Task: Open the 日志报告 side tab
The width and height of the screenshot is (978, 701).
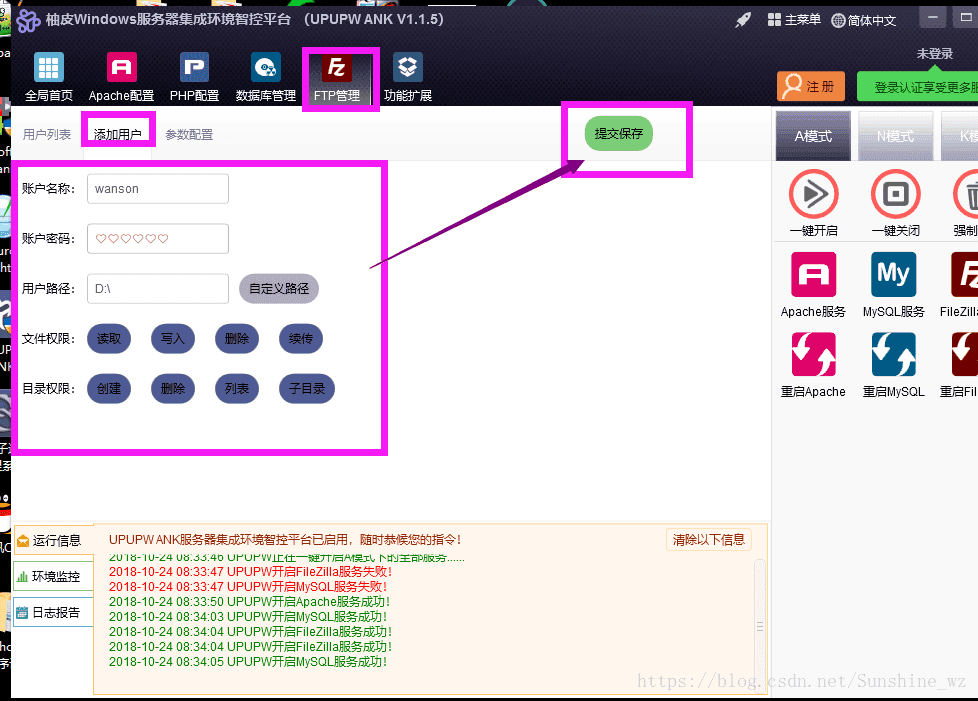Action: (53, 612)
